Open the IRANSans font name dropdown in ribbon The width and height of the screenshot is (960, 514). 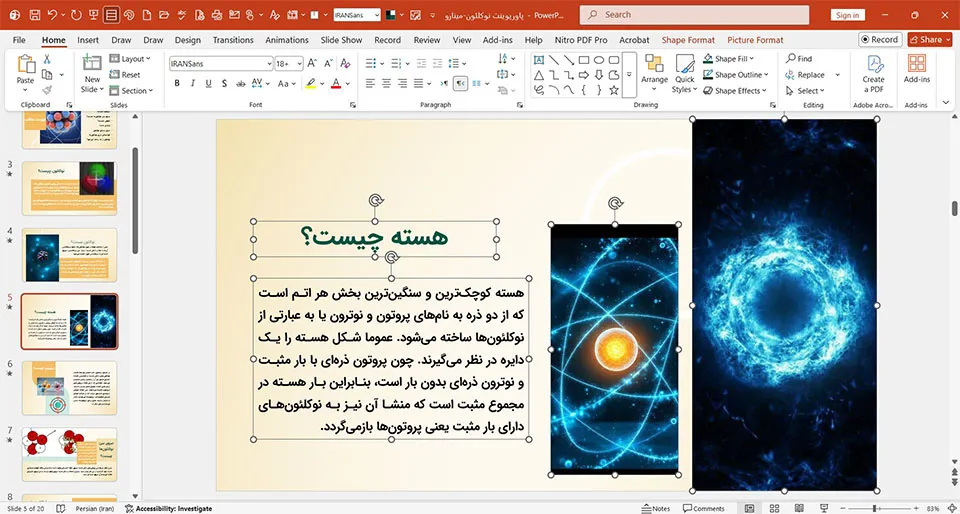(x=269, y=64)
